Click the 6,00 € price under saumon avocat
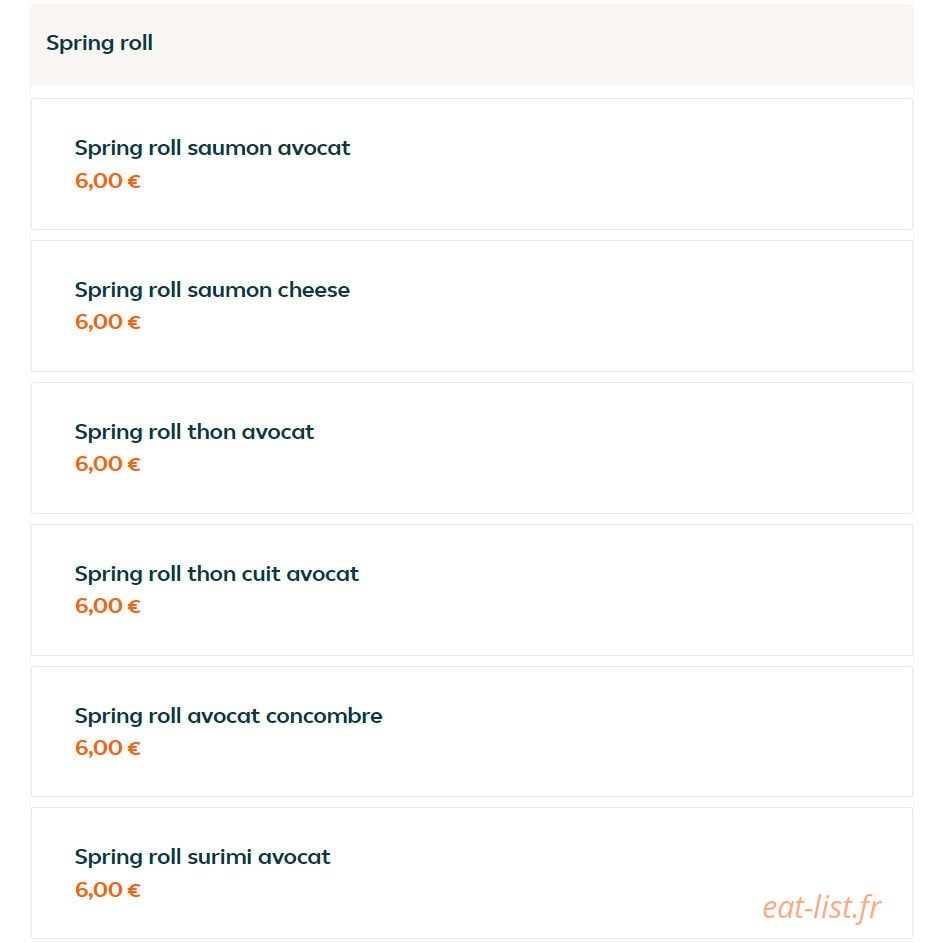 tap(108, 181)
